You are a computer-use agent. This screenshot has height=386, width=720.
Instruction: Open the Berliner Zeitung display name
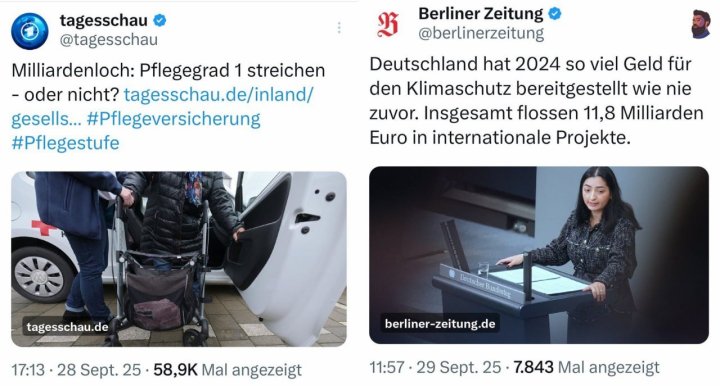(x=481, y=13)
